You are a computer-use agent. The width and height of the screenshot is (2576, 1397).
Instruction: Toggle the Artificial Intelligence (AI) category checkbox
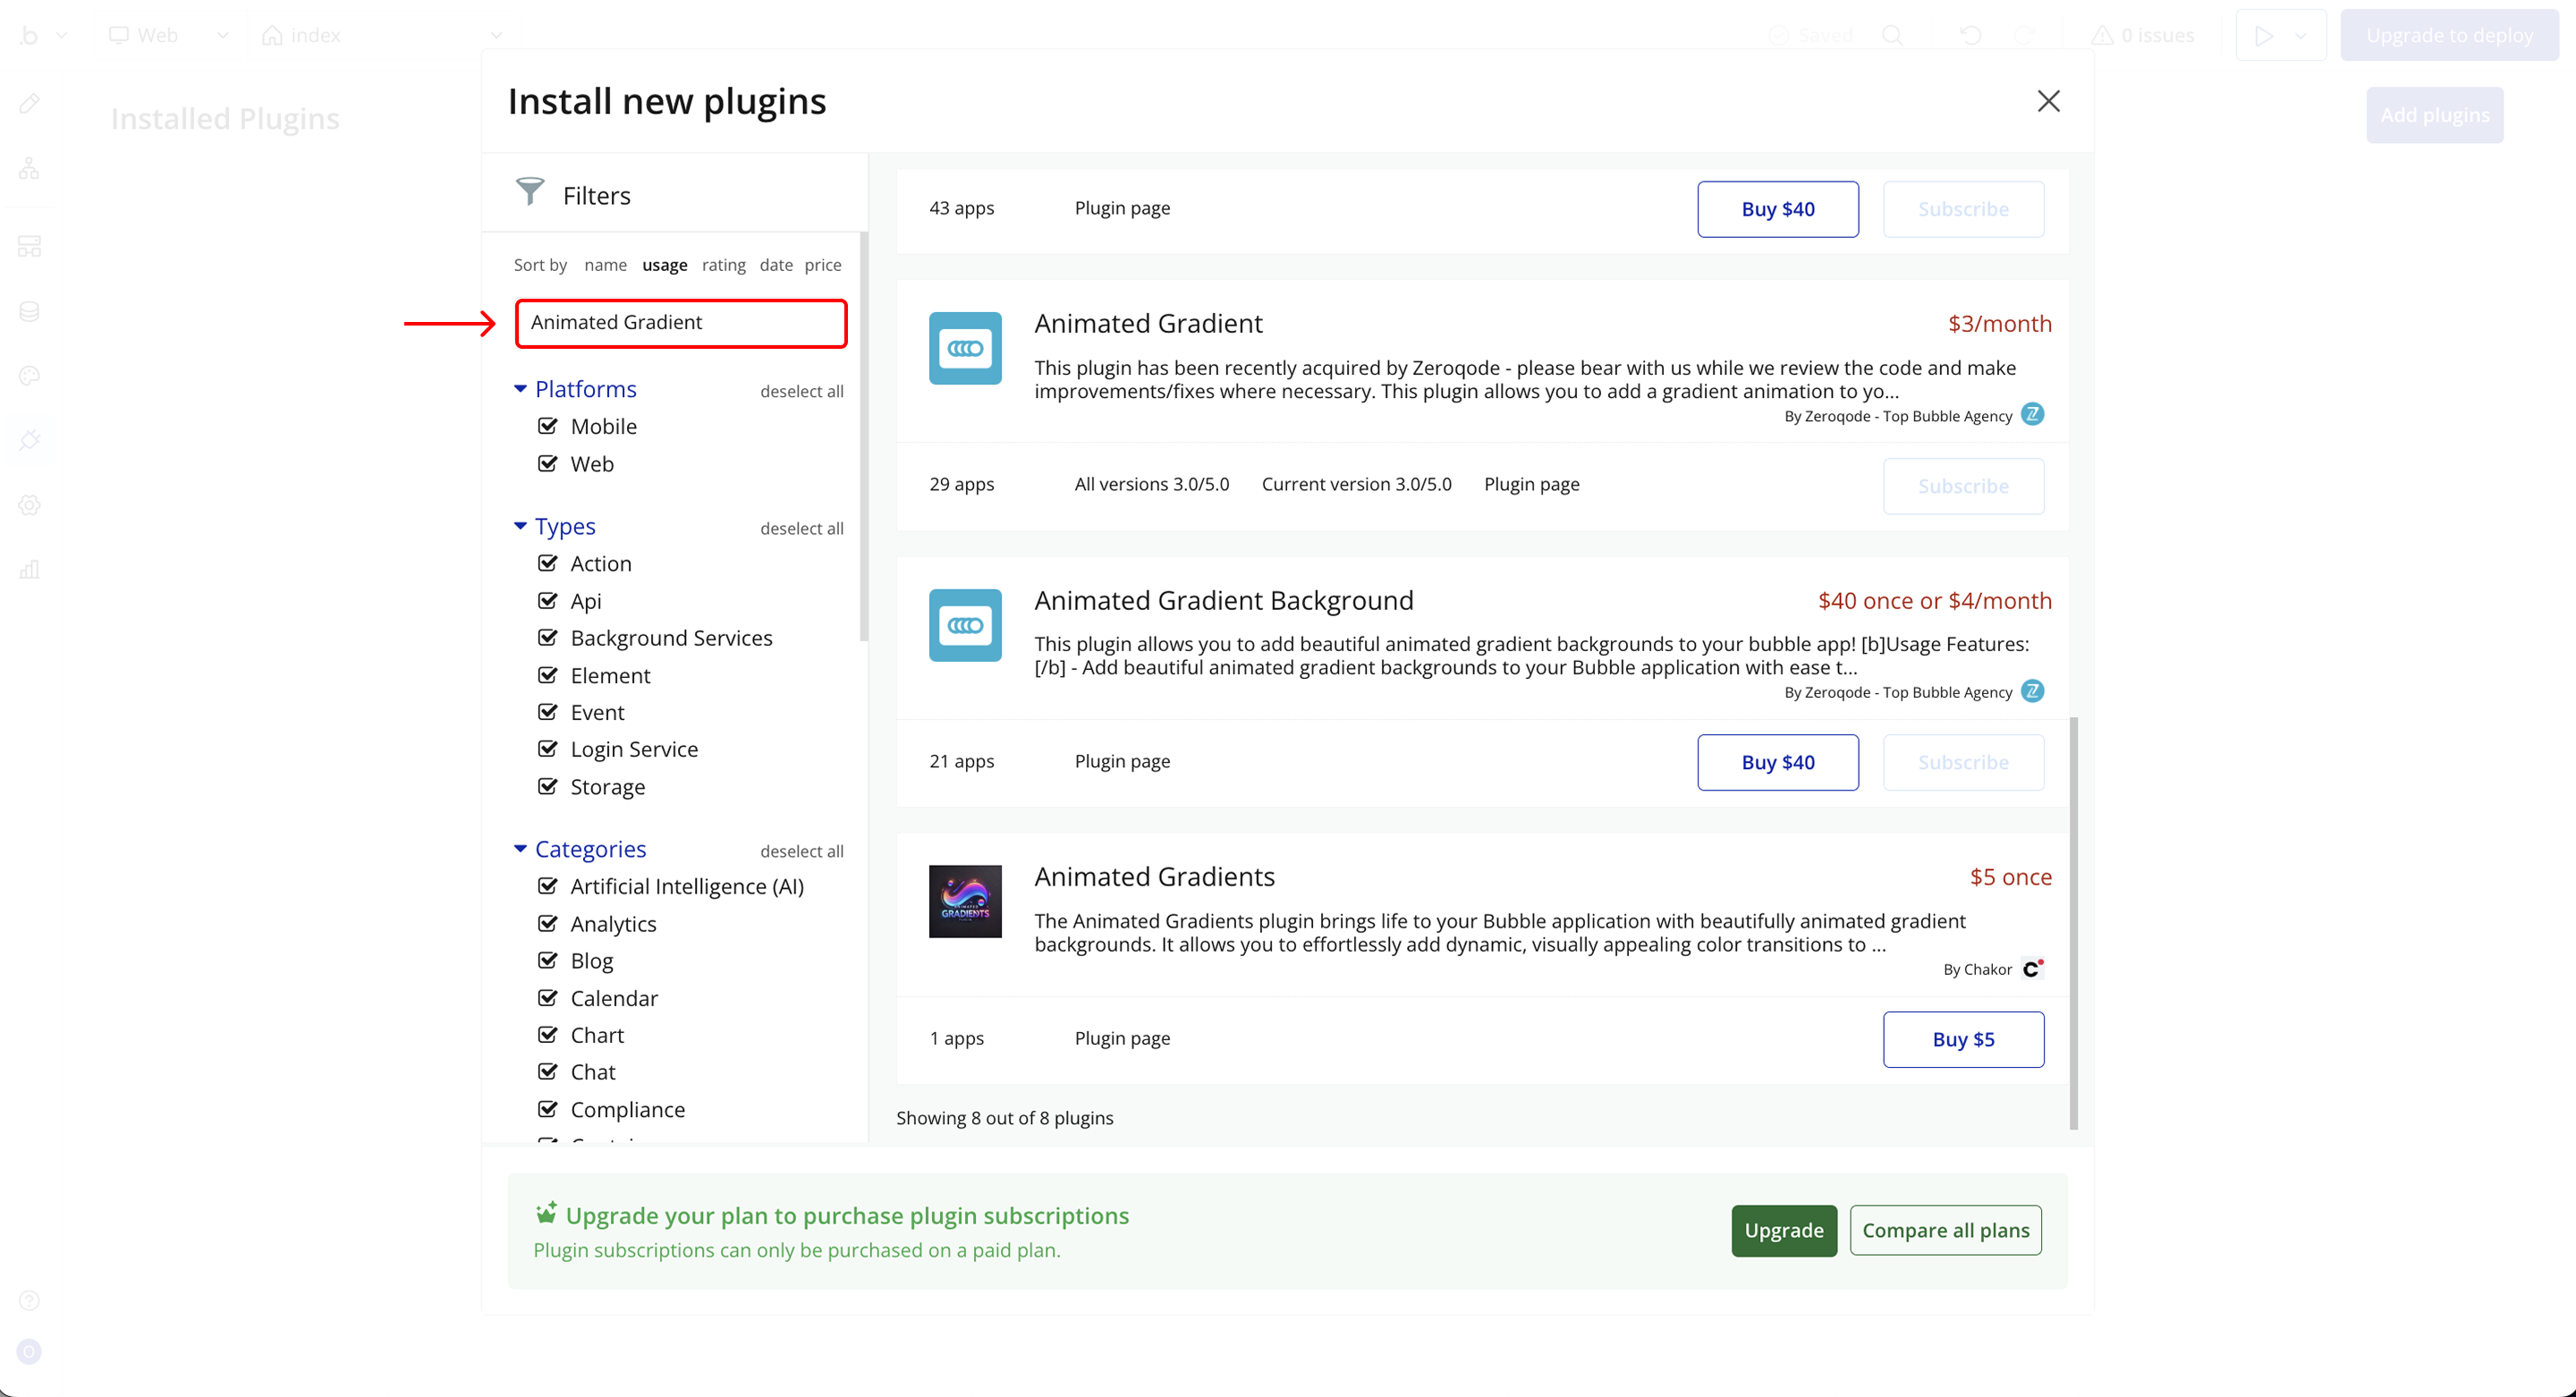(x=547, y=886)
